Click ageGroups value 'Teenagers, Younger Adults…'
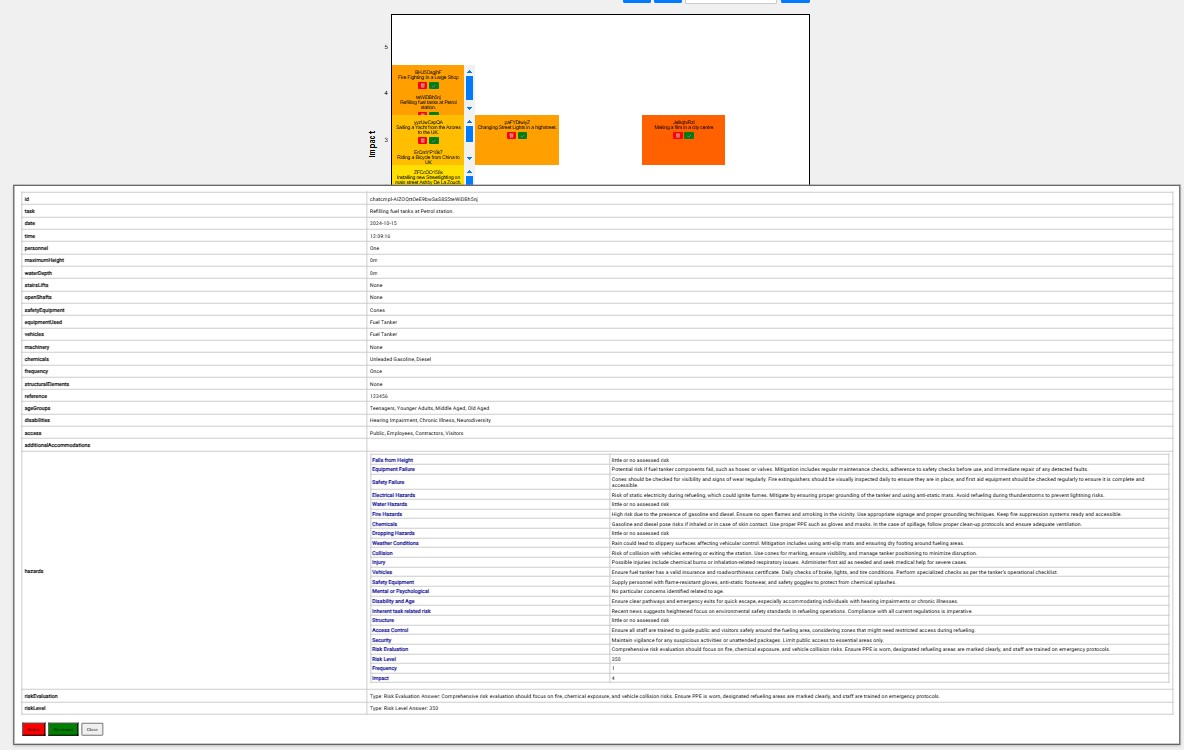Image resolution: width=1184 pixels, height=750 pixels. (x=429, y=408)
